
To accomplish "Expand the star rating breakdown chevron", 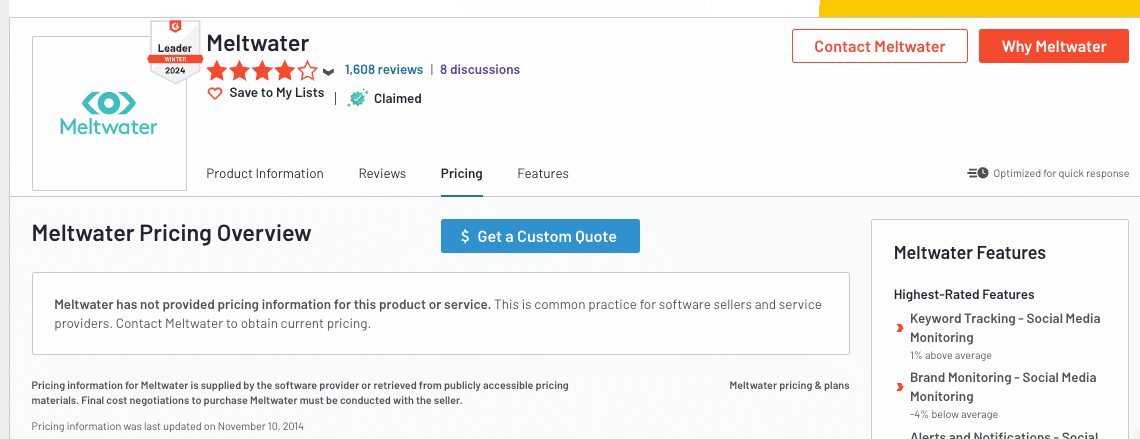I will tap(328, 72).
